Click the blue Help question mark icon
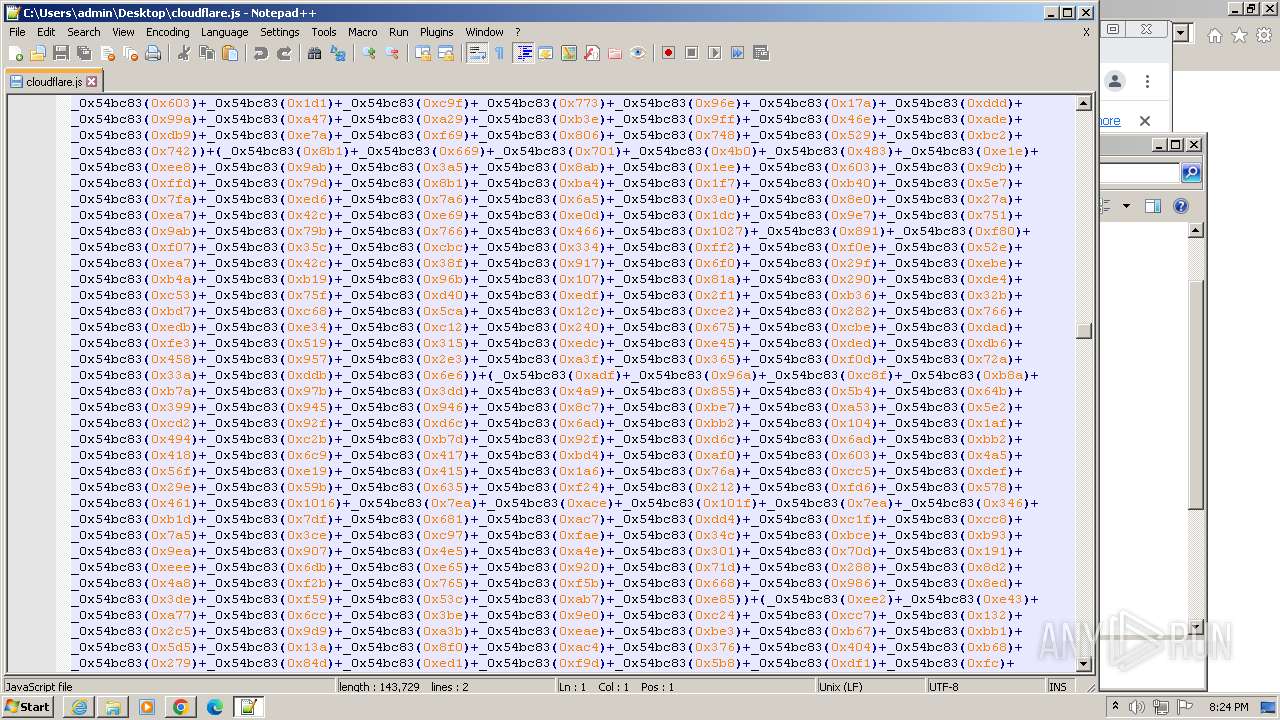This screenshot has height=720, width=1280. [x=1181, y=206]
